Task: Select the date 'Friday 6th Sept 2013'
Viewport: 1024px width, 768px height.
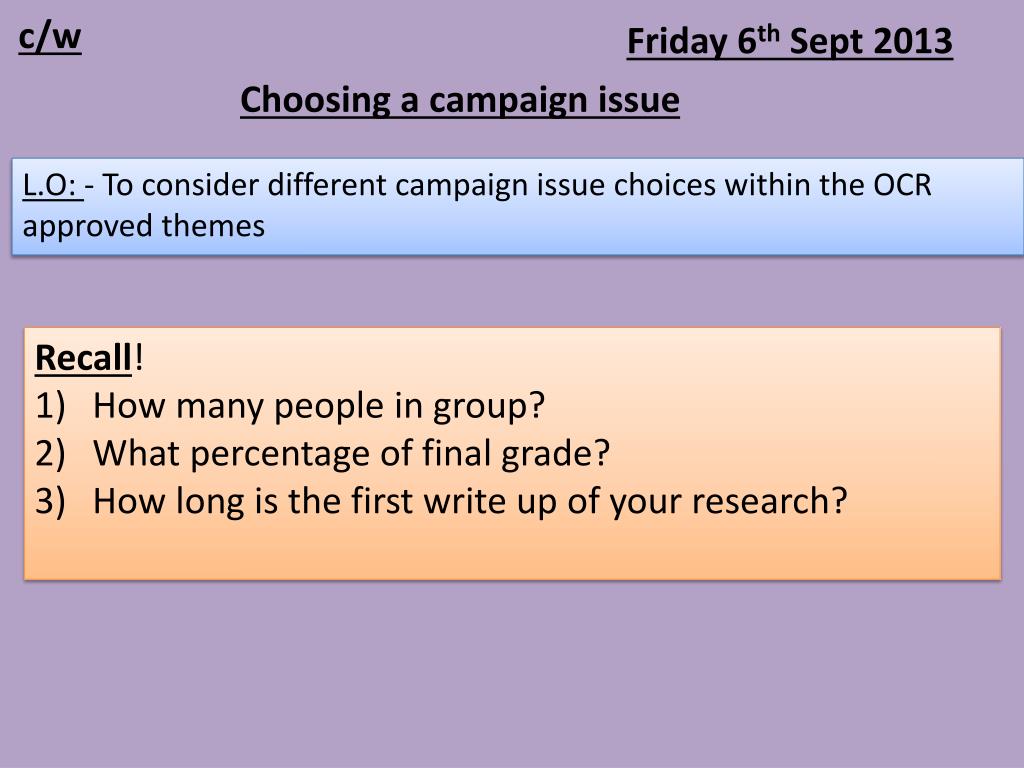Action: tap(790, 42)
